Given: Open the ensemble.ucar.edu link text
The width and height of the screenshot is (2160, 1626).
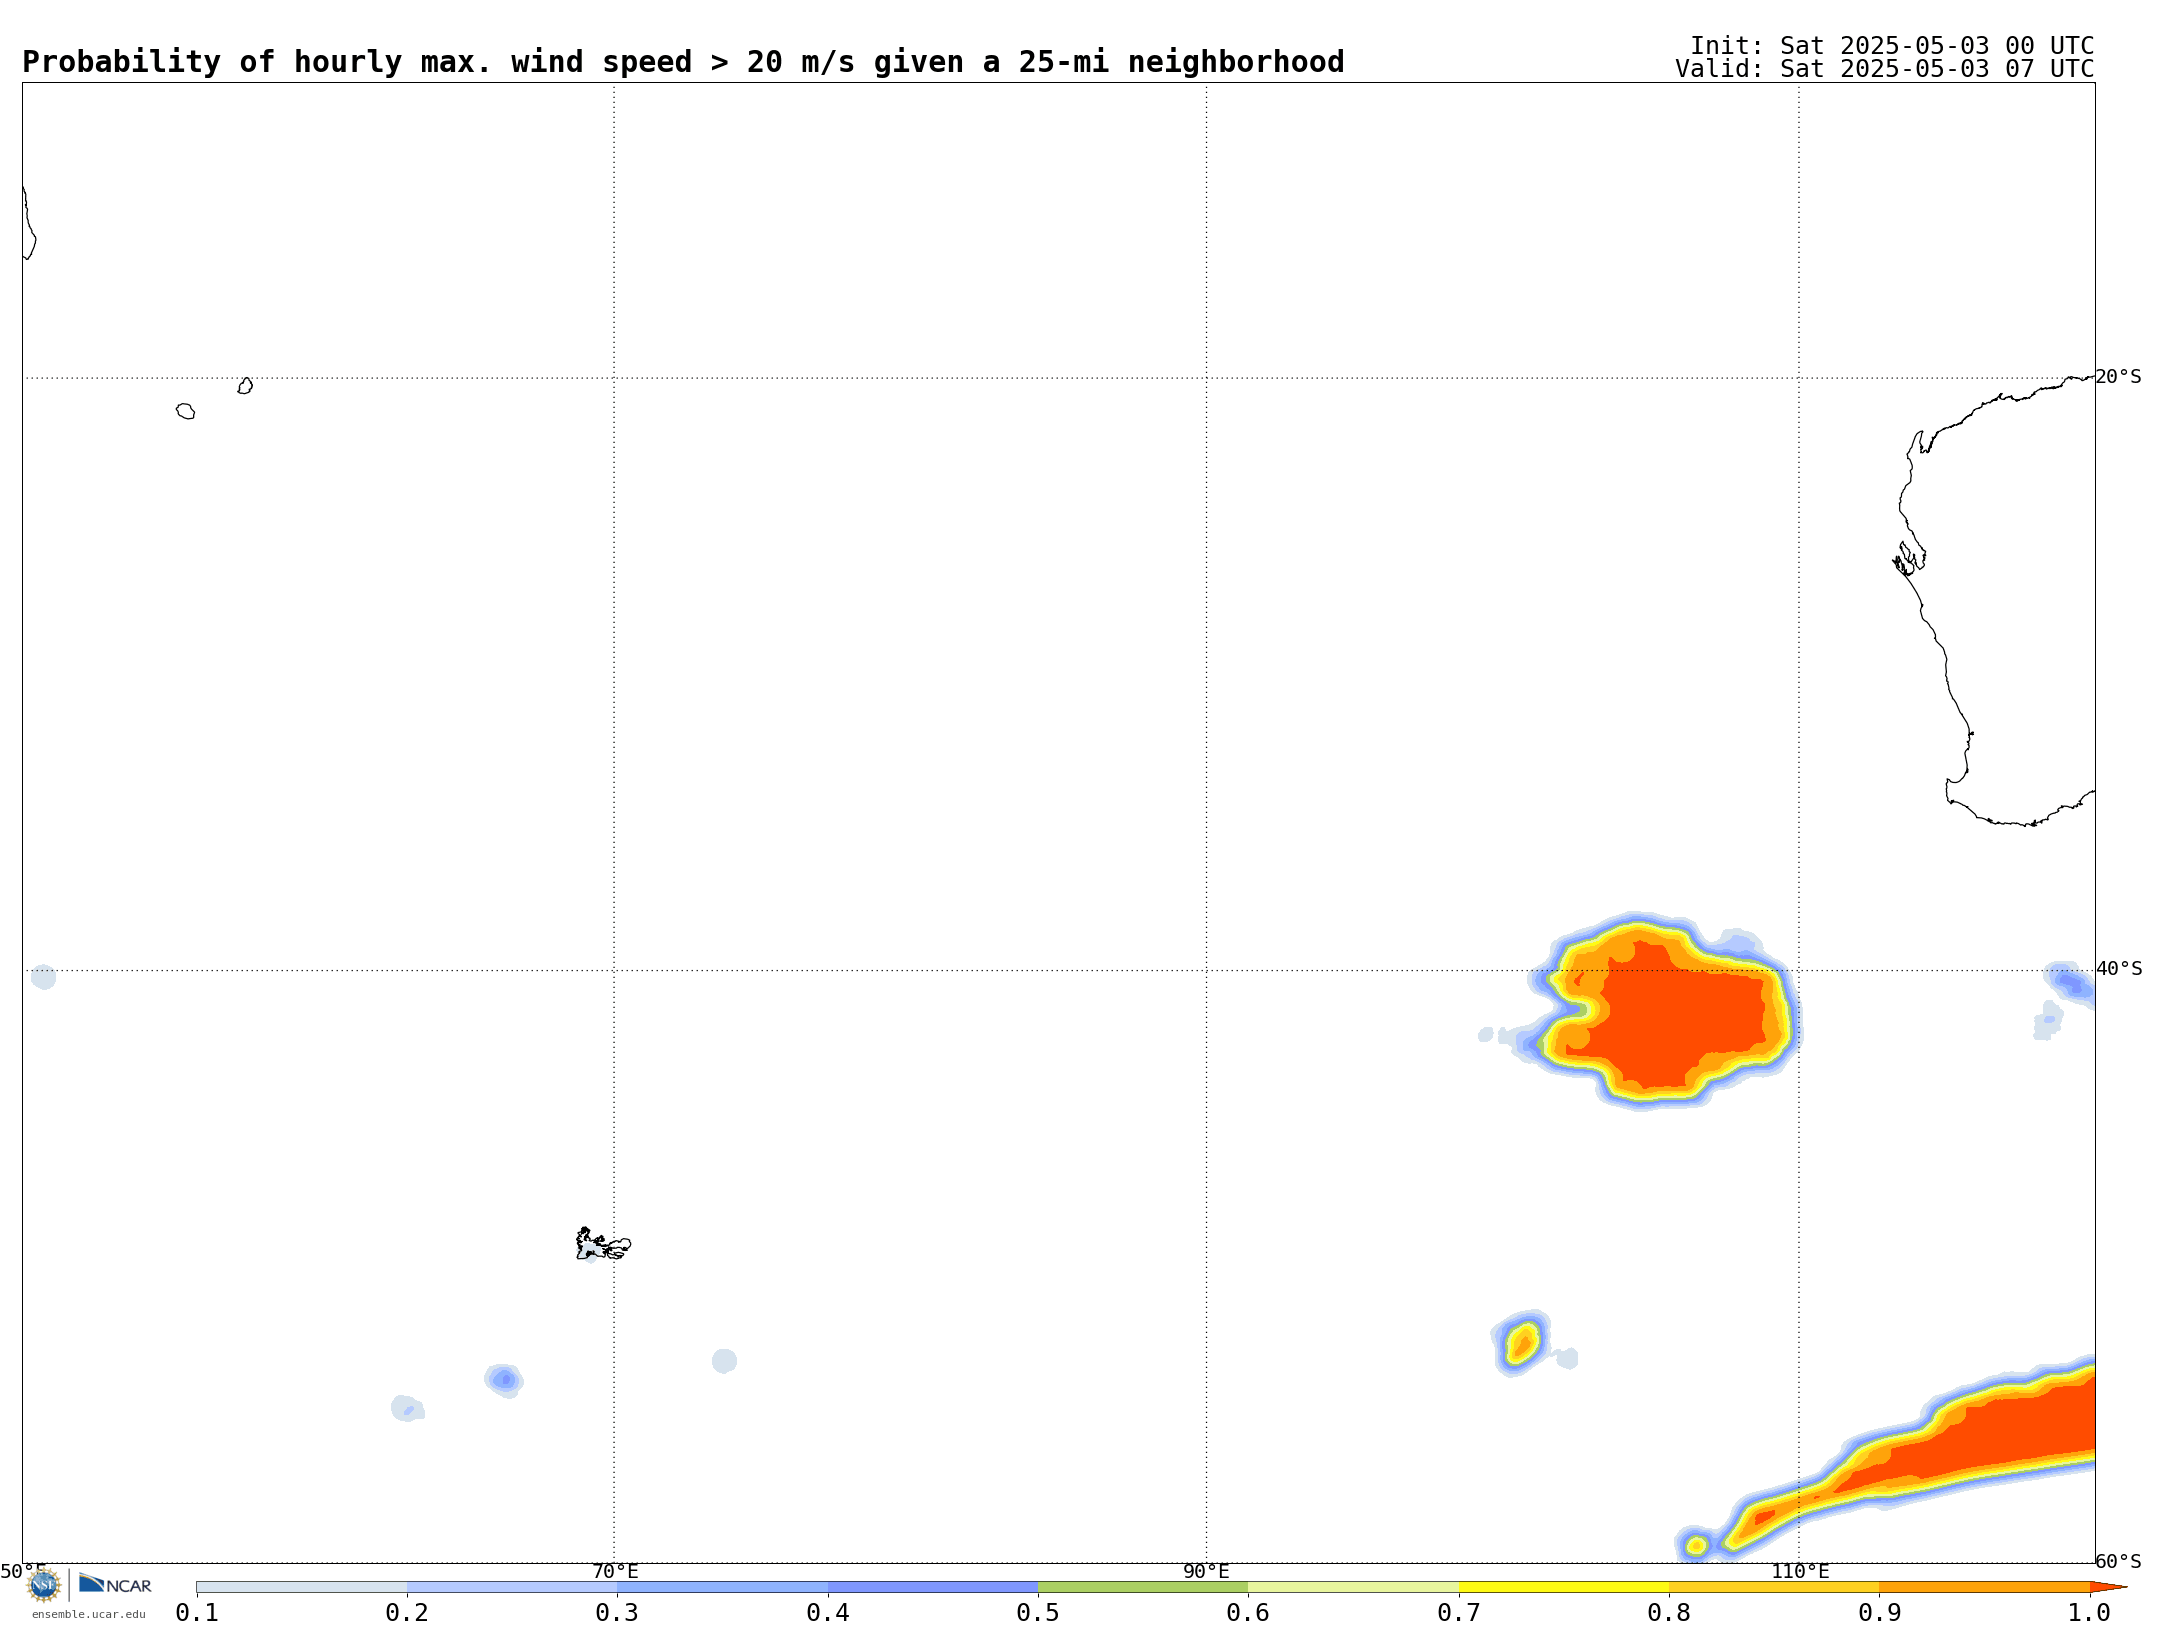Looking at the screenshot, I should (x=89, y=1614).
